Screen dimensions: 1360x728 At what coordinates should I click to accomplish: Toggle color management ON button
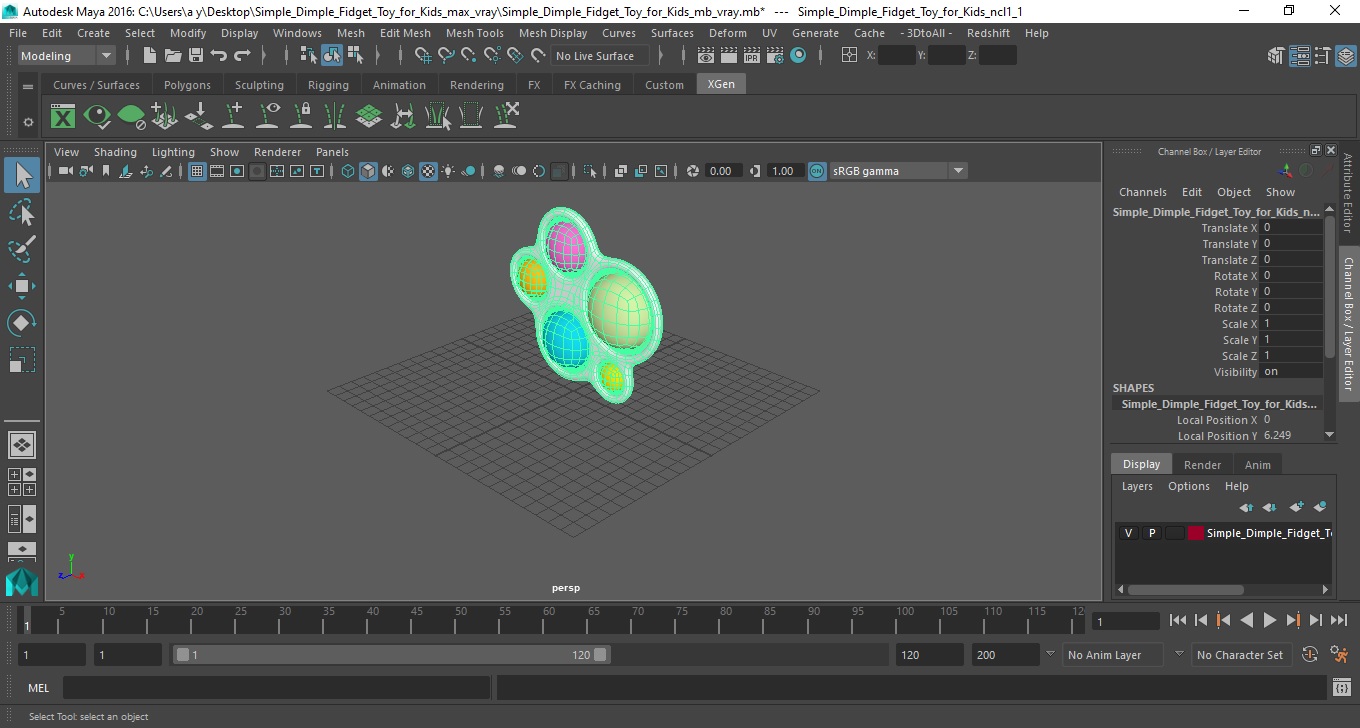817,171
